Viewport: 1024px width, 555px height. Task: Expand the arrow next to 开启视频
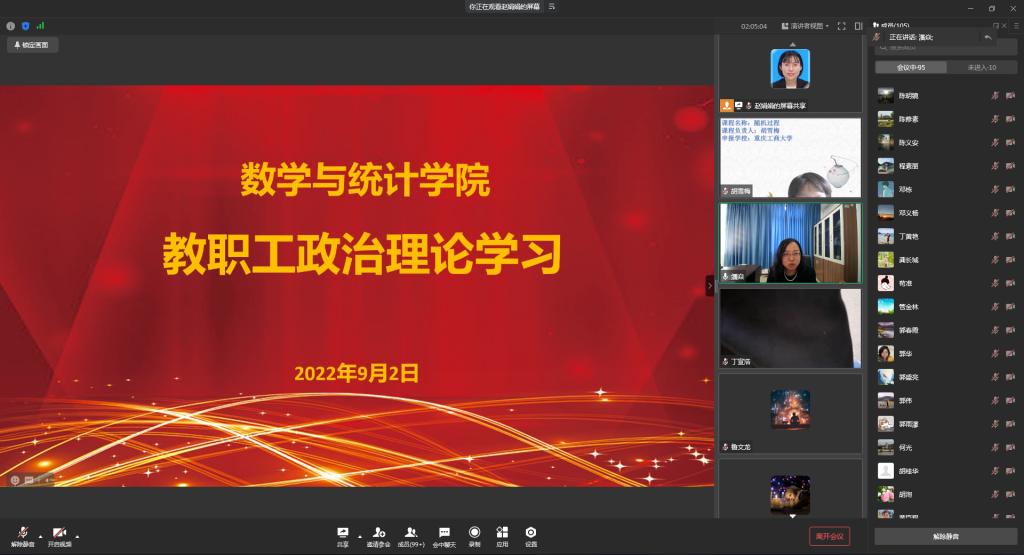point(78,535)
